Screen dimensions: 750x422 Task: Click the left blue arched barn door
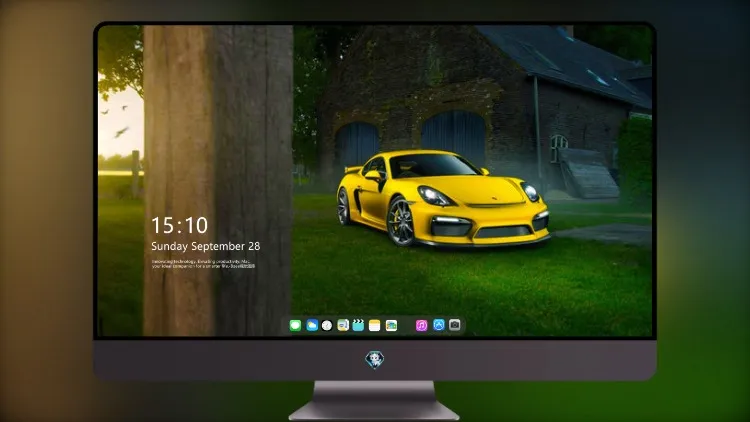click(x=357, y=145)
